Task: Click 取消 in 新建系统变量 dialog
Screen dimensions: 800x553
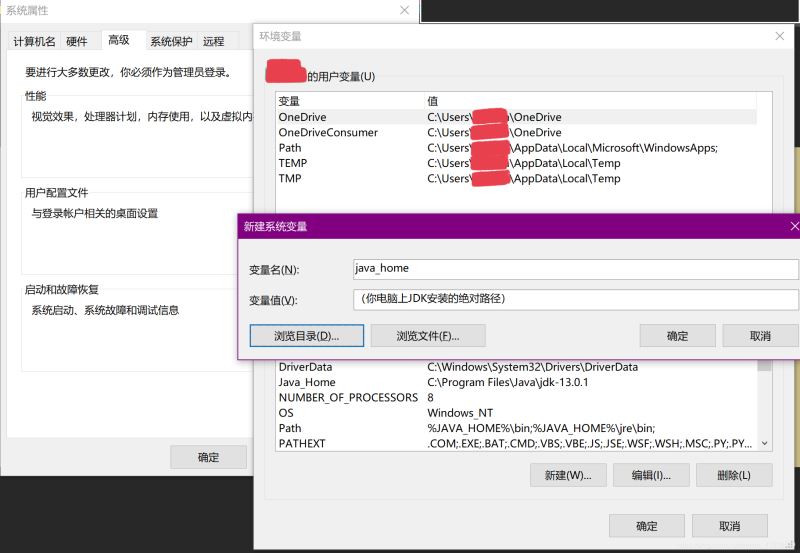Action: 760,336
